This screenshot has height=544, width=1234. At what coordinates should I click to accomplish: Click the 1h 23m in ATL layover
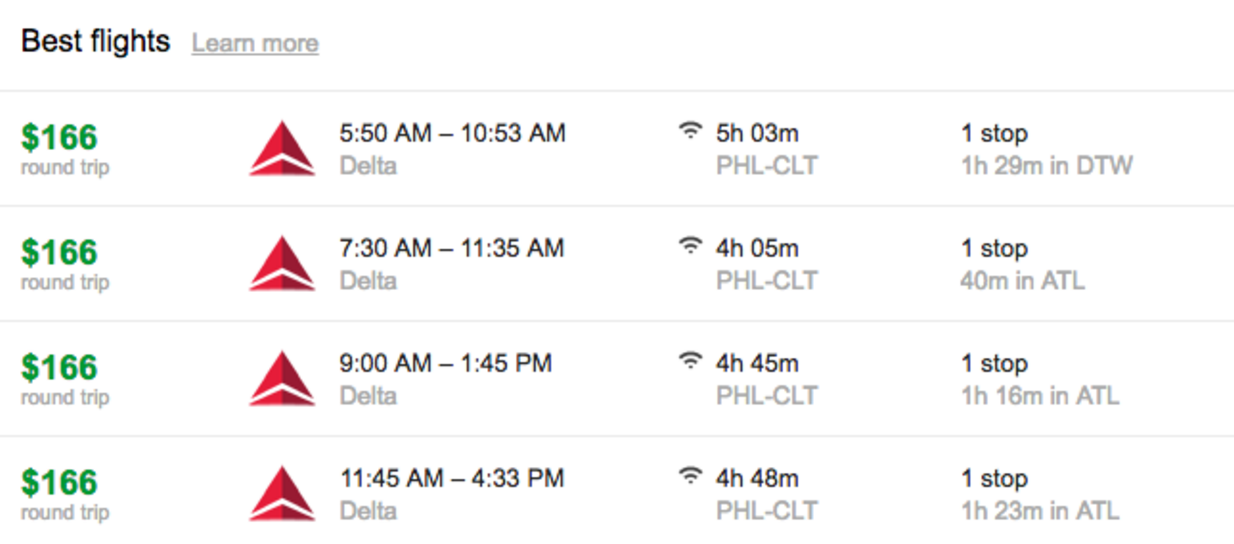pos(1040,511)
